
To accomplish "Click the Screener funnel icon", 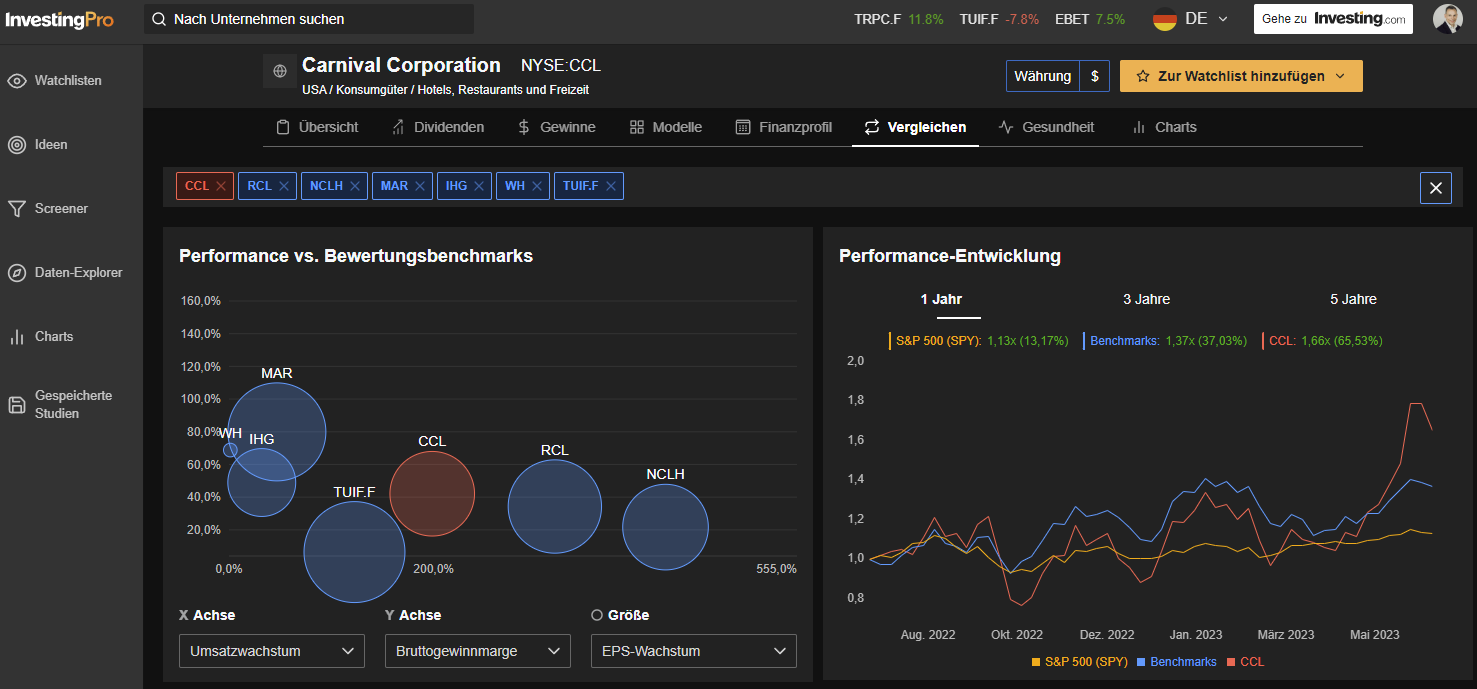I will 17,209.
